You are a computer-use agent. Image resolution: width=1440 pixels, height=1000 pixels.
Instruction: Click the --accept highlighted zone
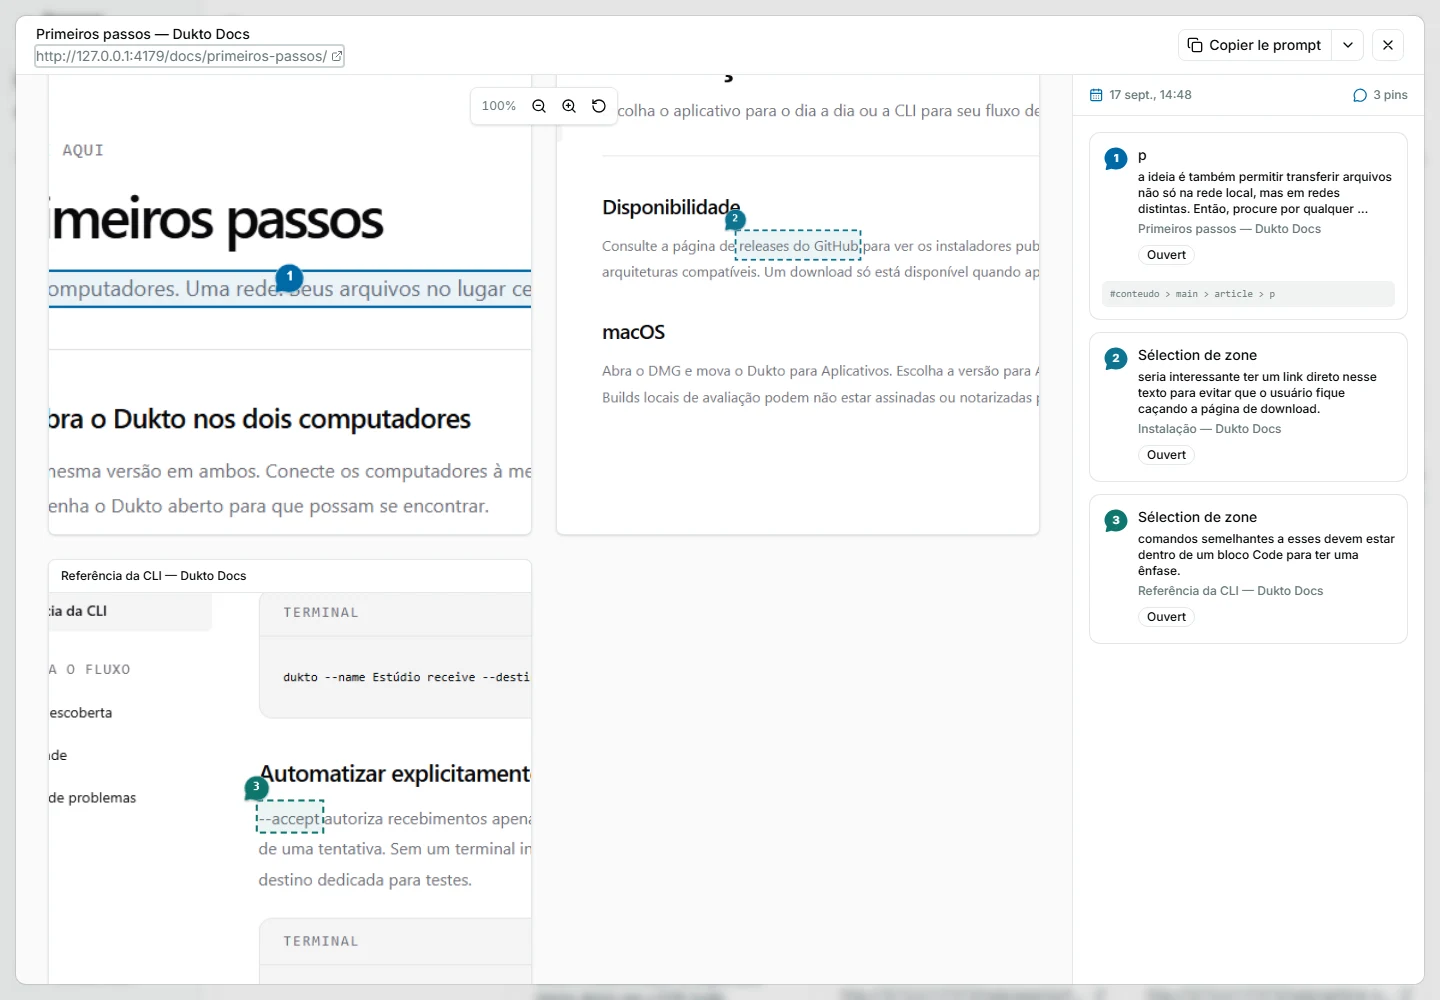[290, 818]
